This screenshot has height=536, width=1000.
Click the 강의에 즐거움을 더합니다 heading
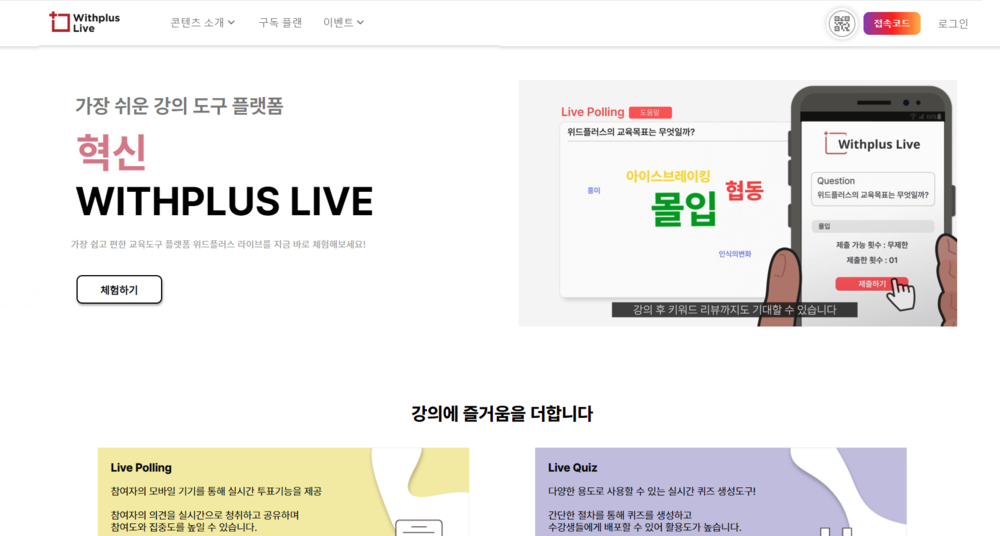(502, 413)
